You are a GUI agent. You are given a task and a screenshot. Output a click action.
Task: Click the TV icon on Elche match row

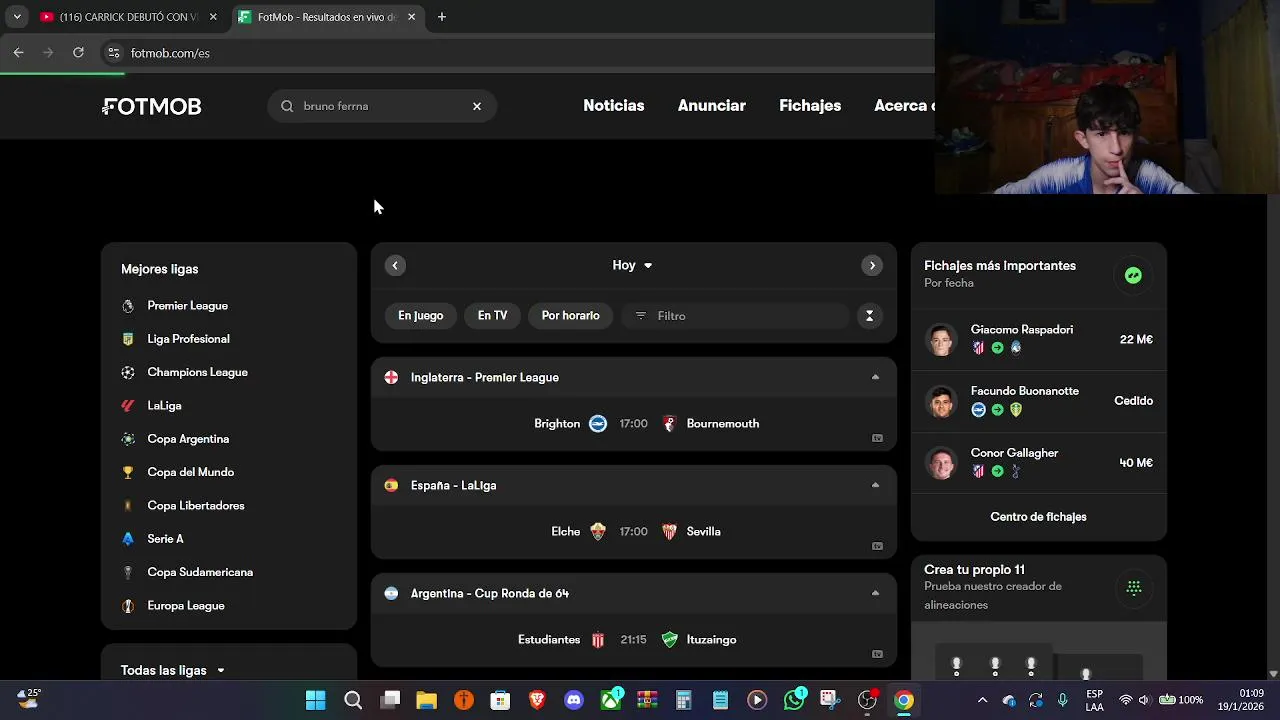coord(877,546)
